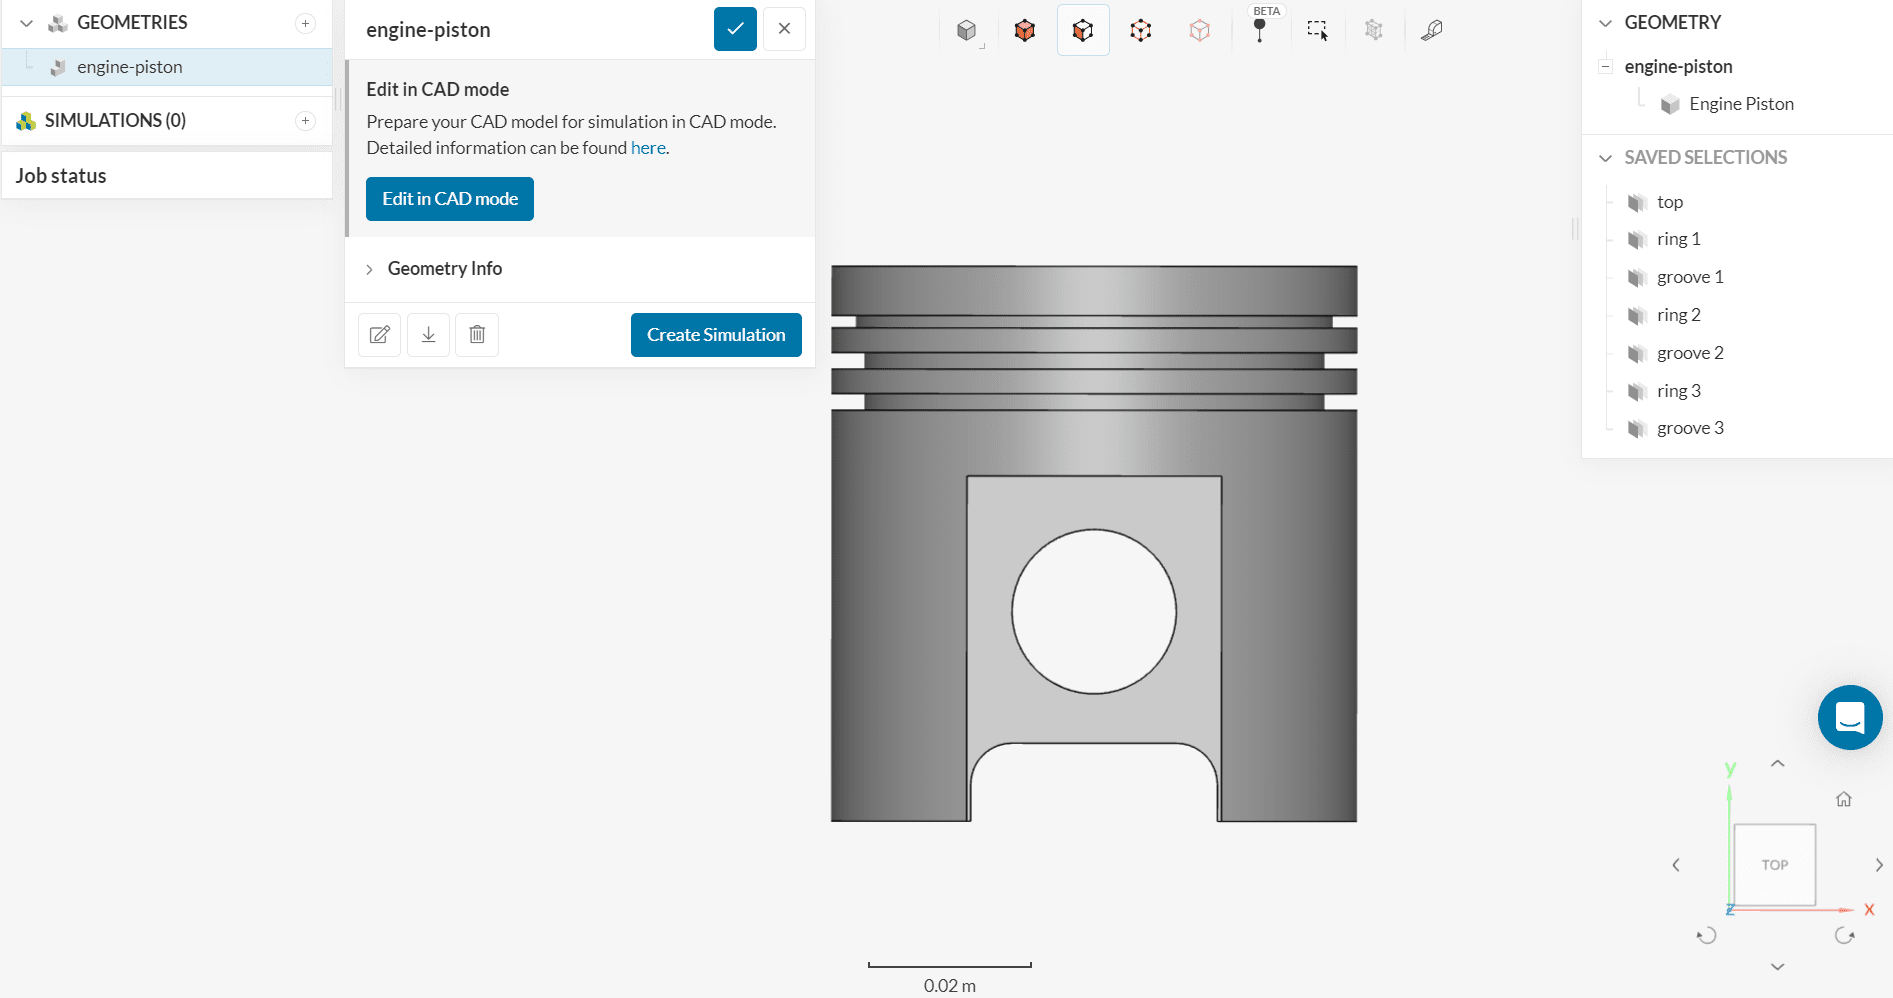Open the 'here' documentation link
The image size is (1893, 998).
pos(648,148)
